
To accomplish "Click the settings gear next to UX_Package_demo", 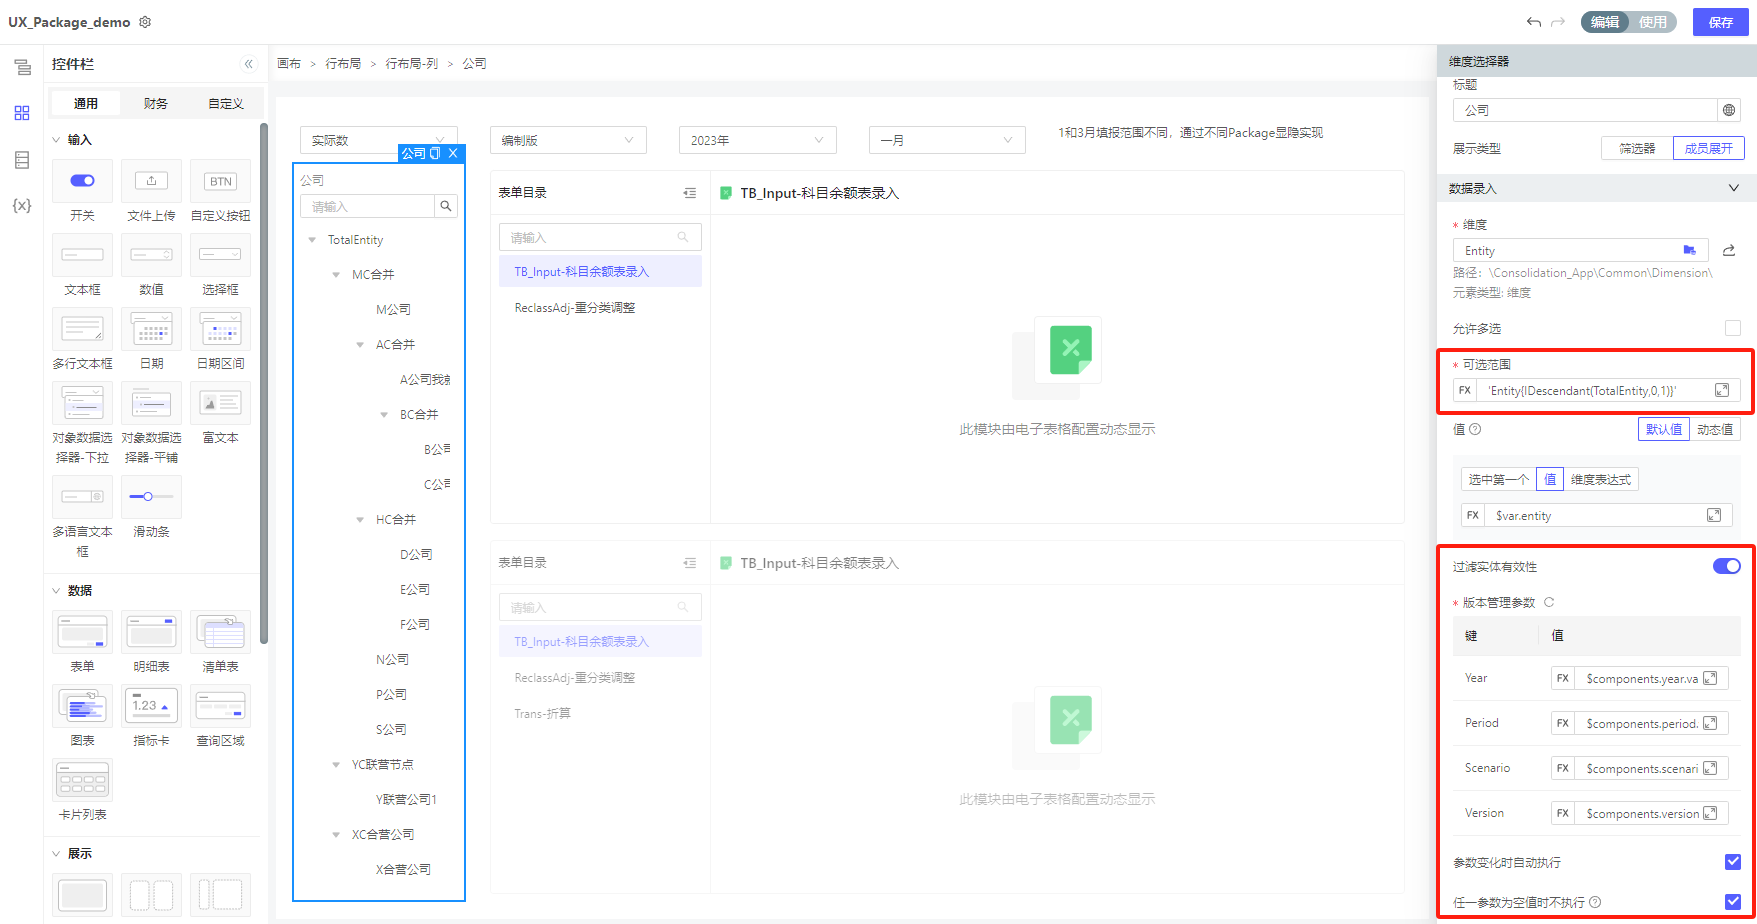I will tap(145, 22).
